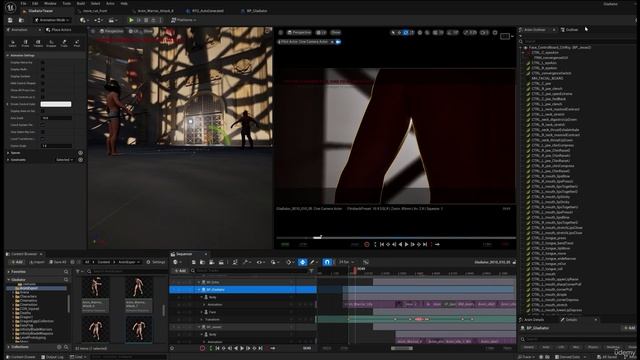Image resolution: width=640 pixels, height=360 pixels.
Task: Open the Build menu
Action: point(81,3)
